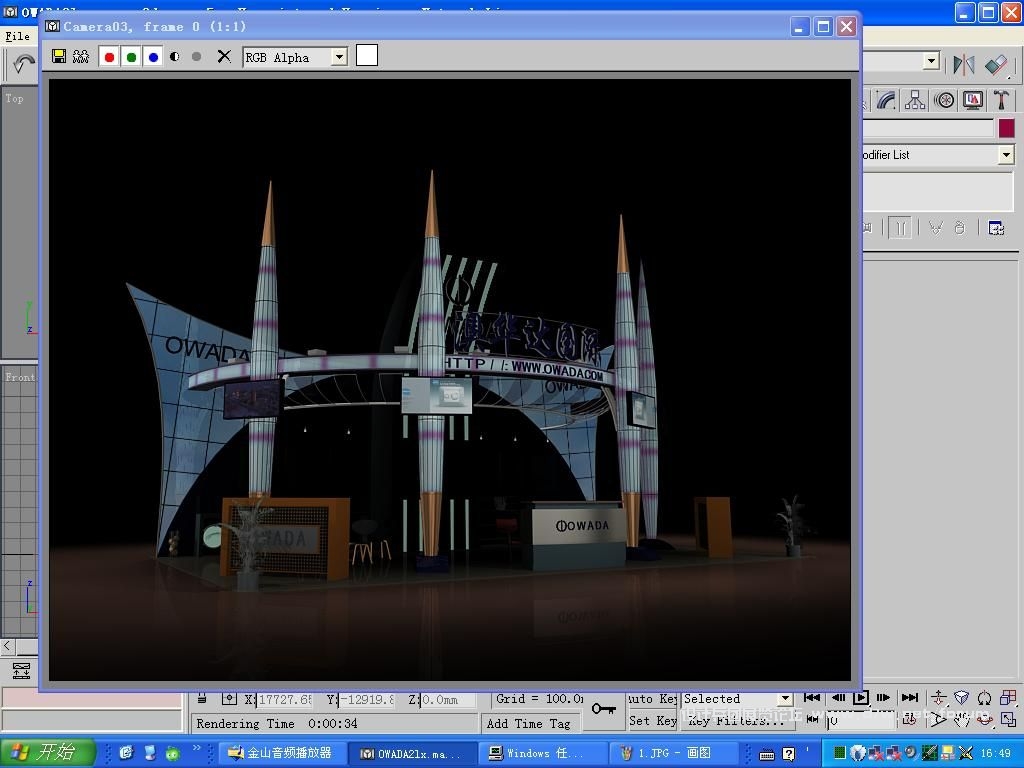
Task: Click the Undo arrow icon on main toolbar
Action: point(24,64)
